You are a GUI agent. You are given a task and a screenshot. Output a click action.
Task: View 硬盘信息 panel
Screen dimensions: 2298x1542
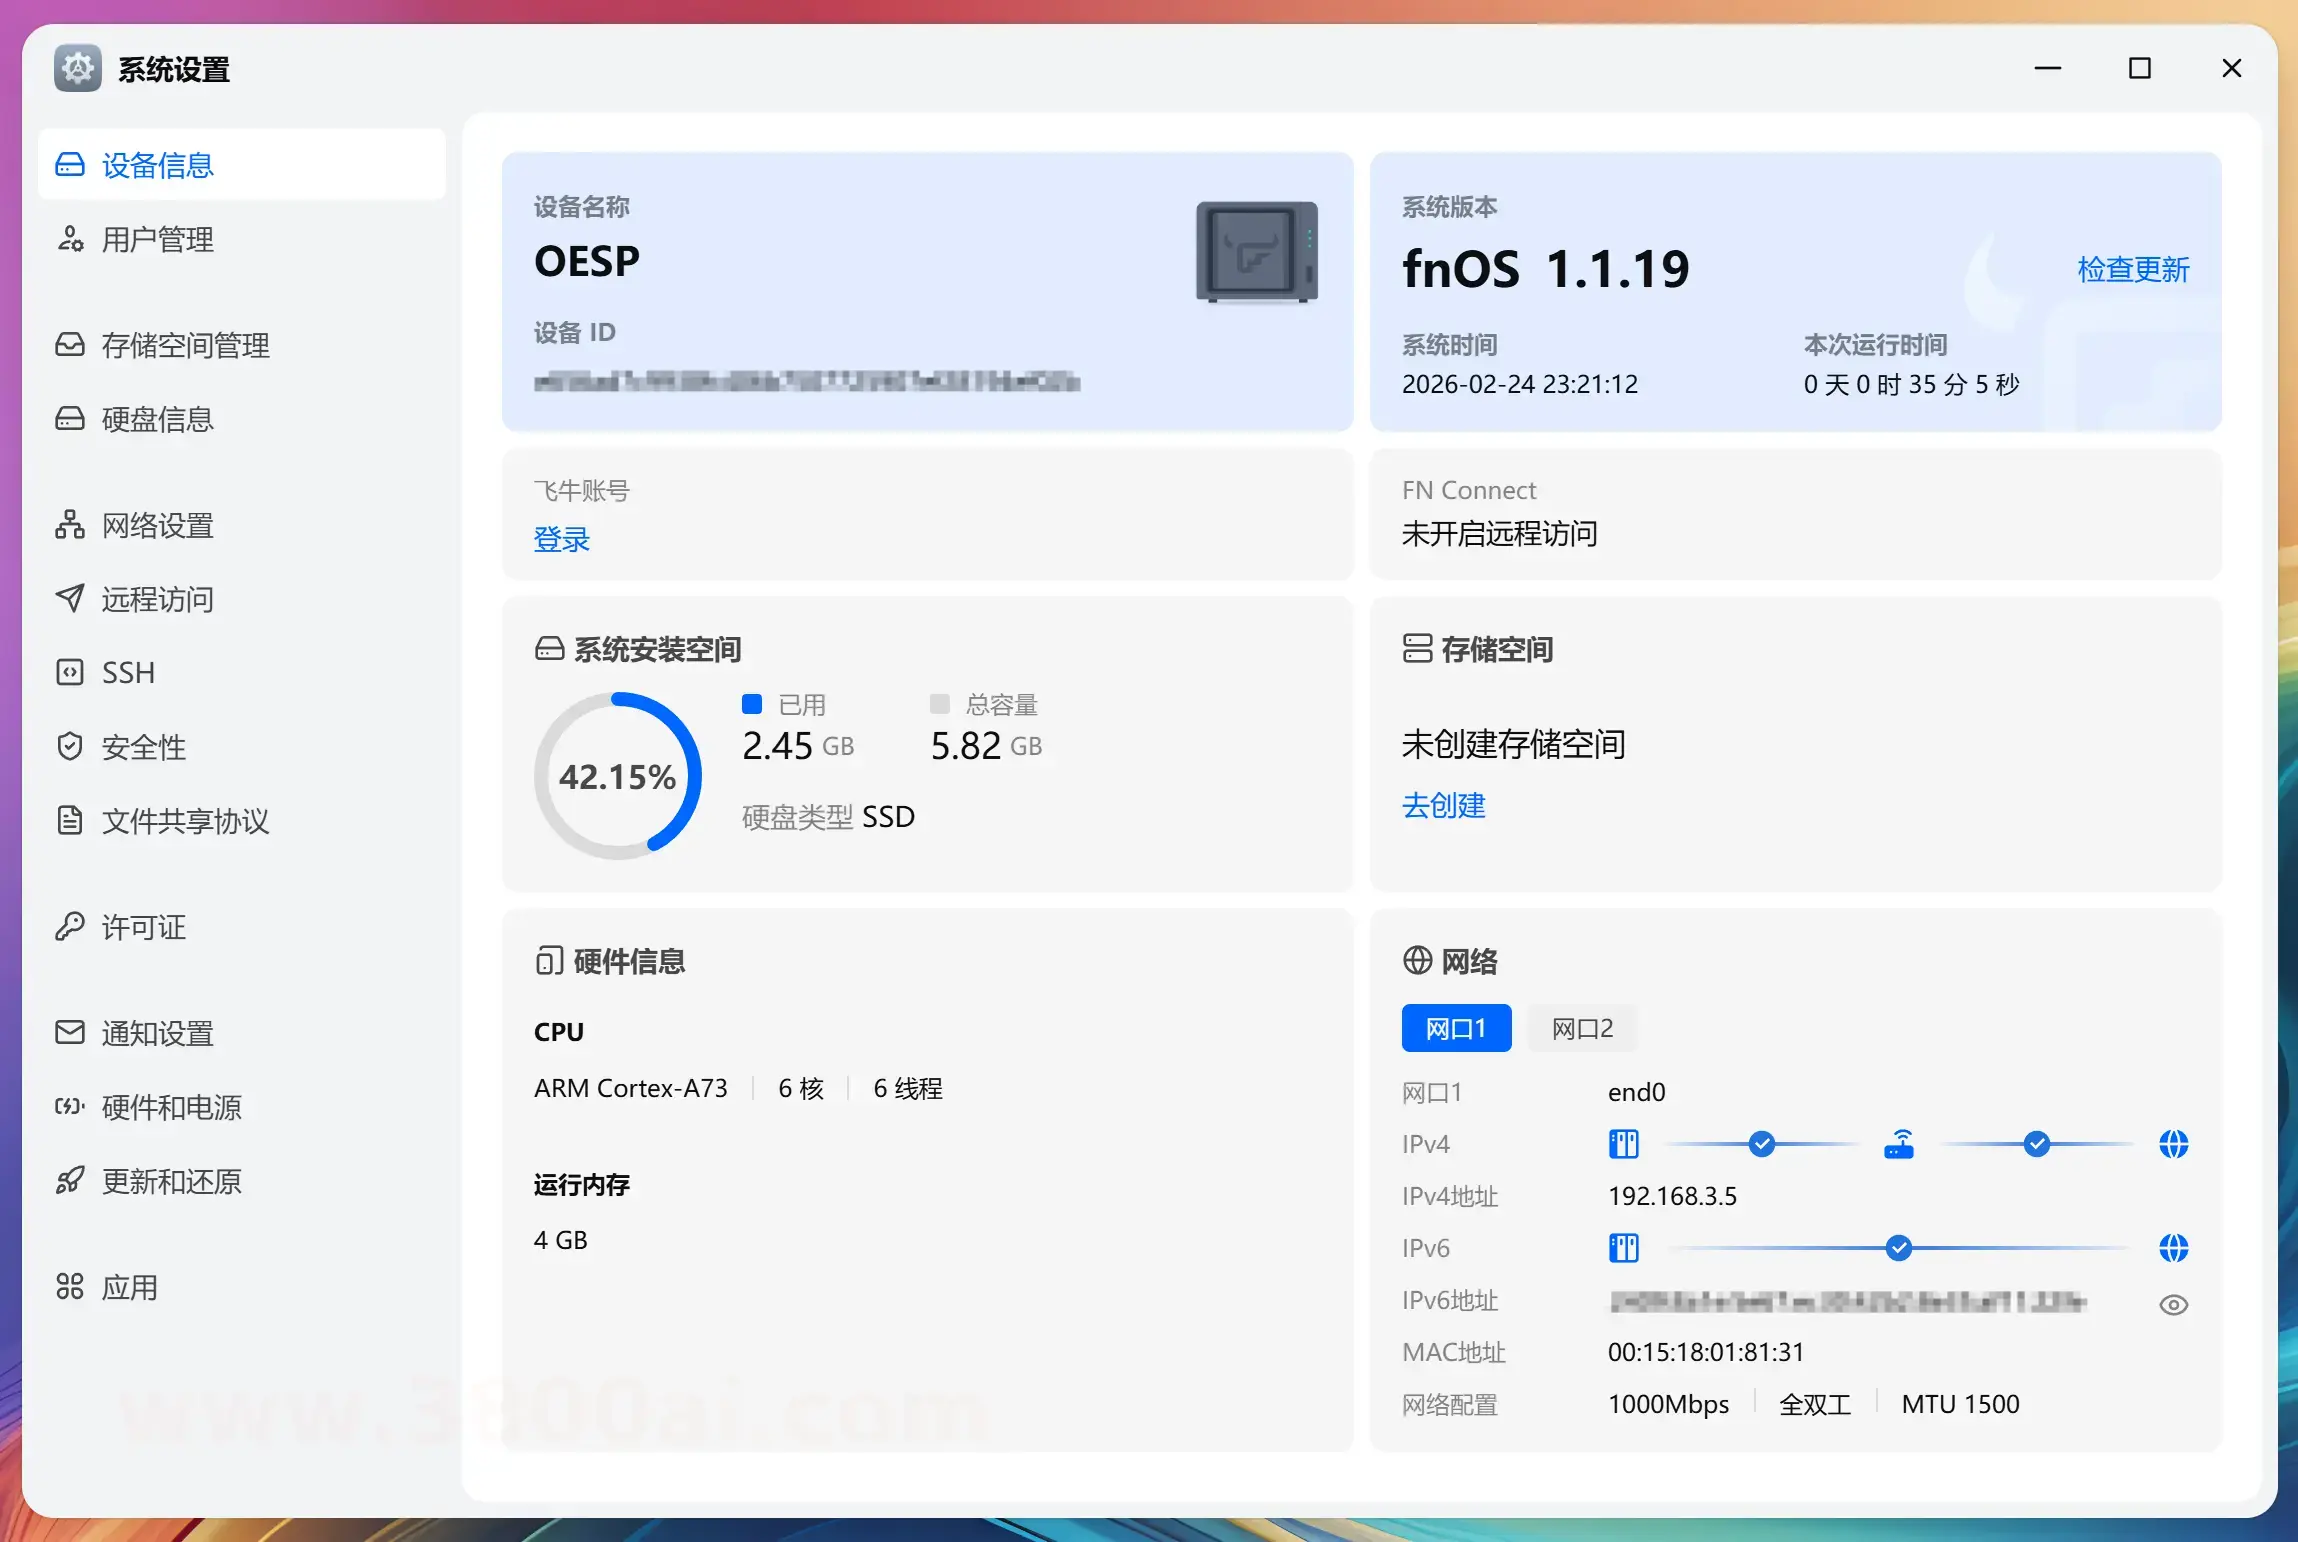coord(157,419)
